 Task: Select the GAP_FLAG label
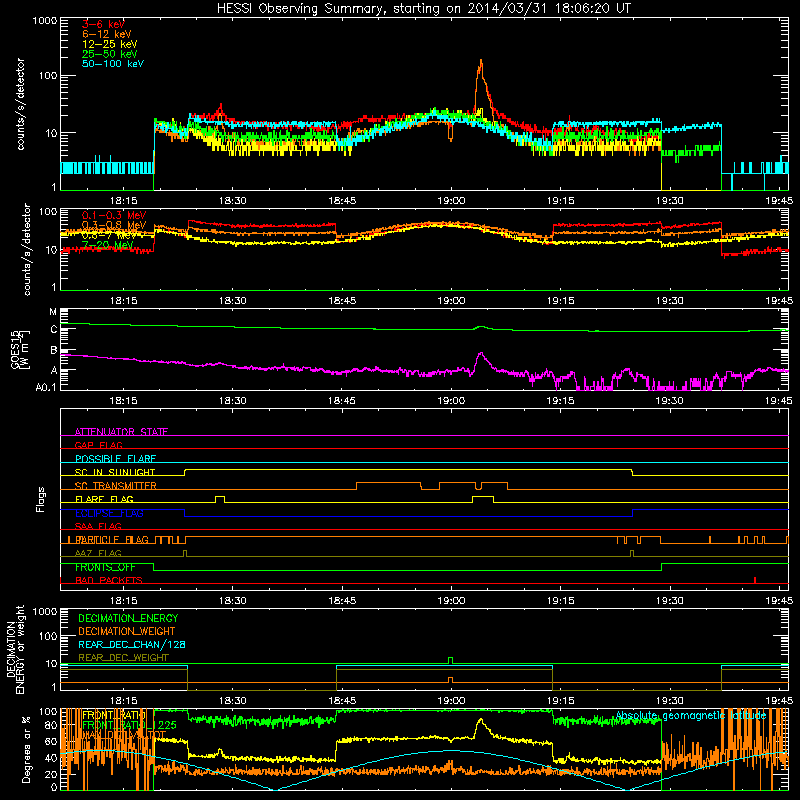coord(98,445)
